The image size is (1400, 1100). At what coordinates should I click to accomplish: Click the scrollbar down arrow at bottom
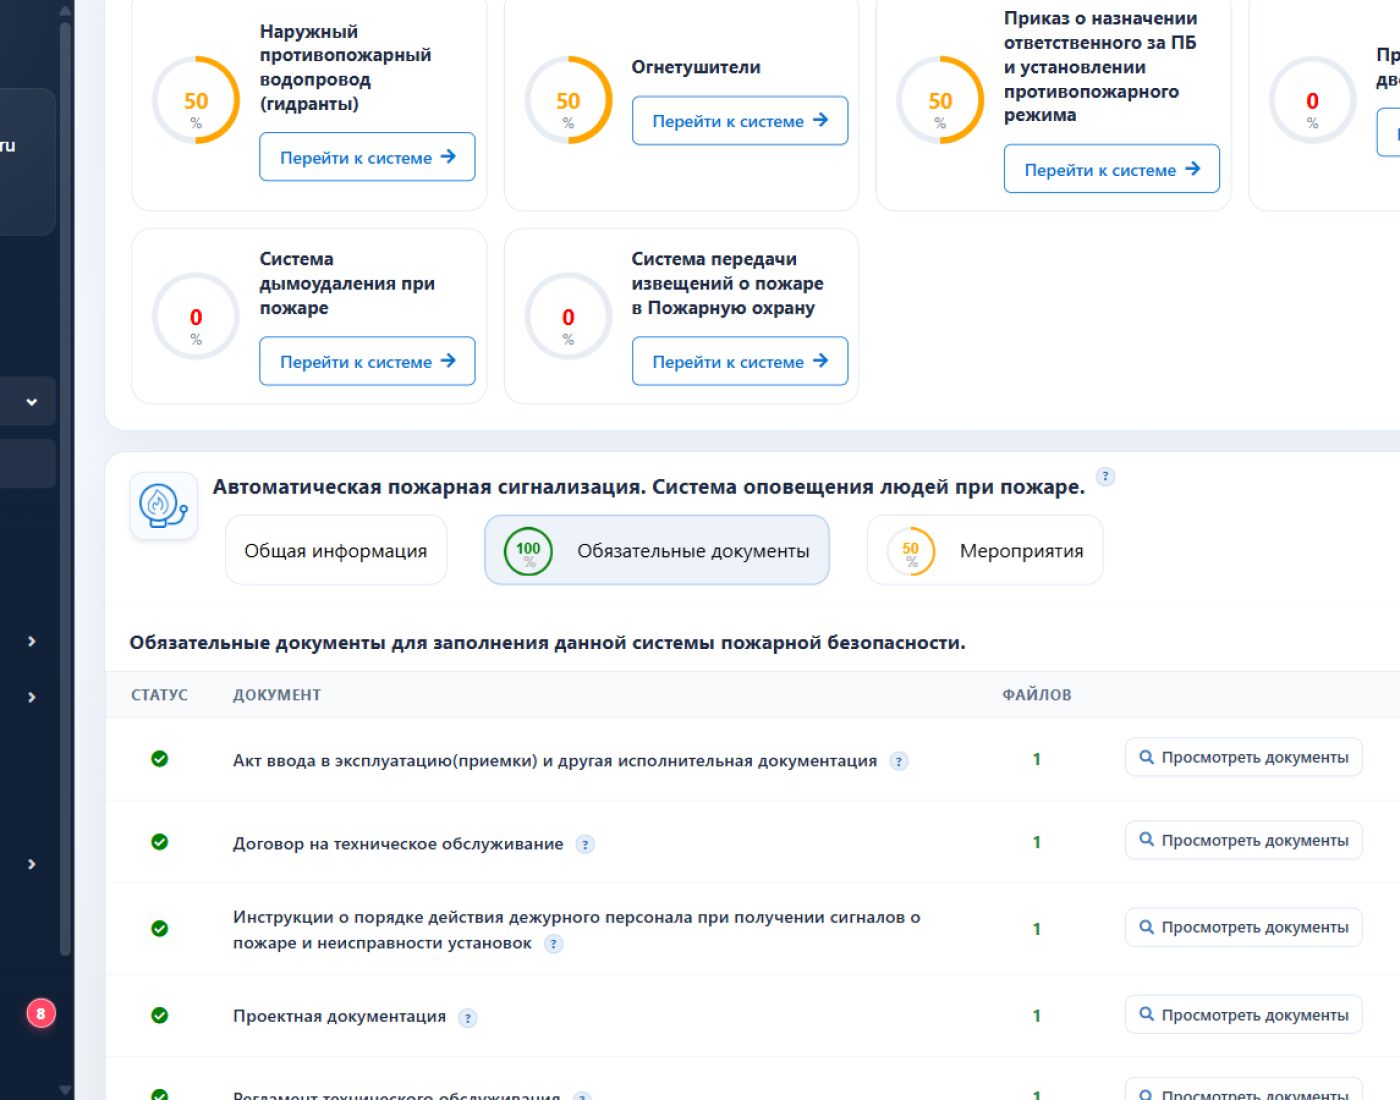click(x=65, y=1090)
